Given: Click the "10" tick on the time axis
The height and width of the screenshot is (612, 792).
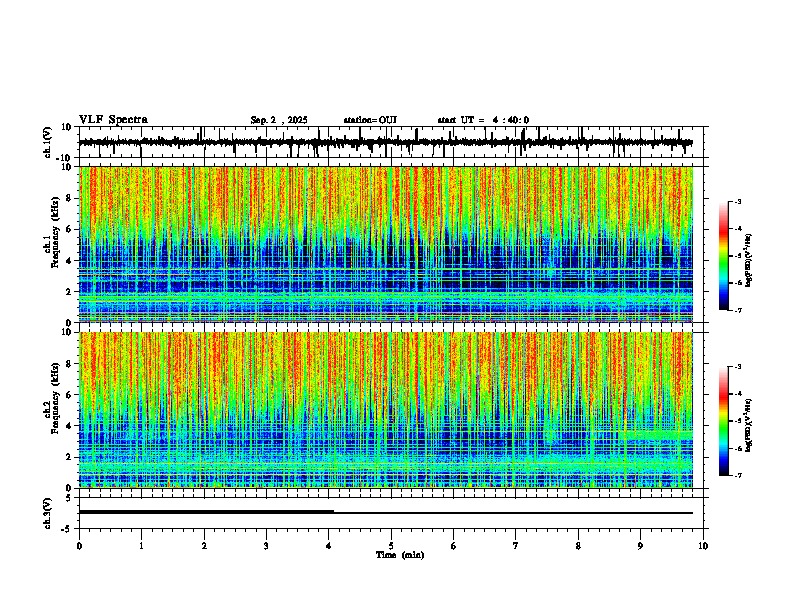Looking at the screenshot, I should click(703, 546).
